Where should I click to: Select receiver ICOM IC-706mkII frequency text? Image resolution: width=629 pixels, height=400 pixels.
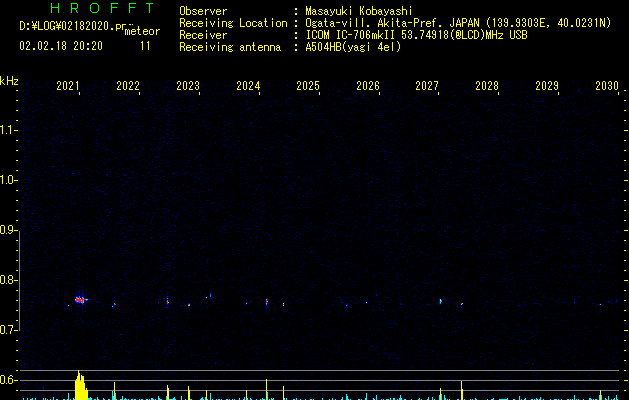[416, 35]
